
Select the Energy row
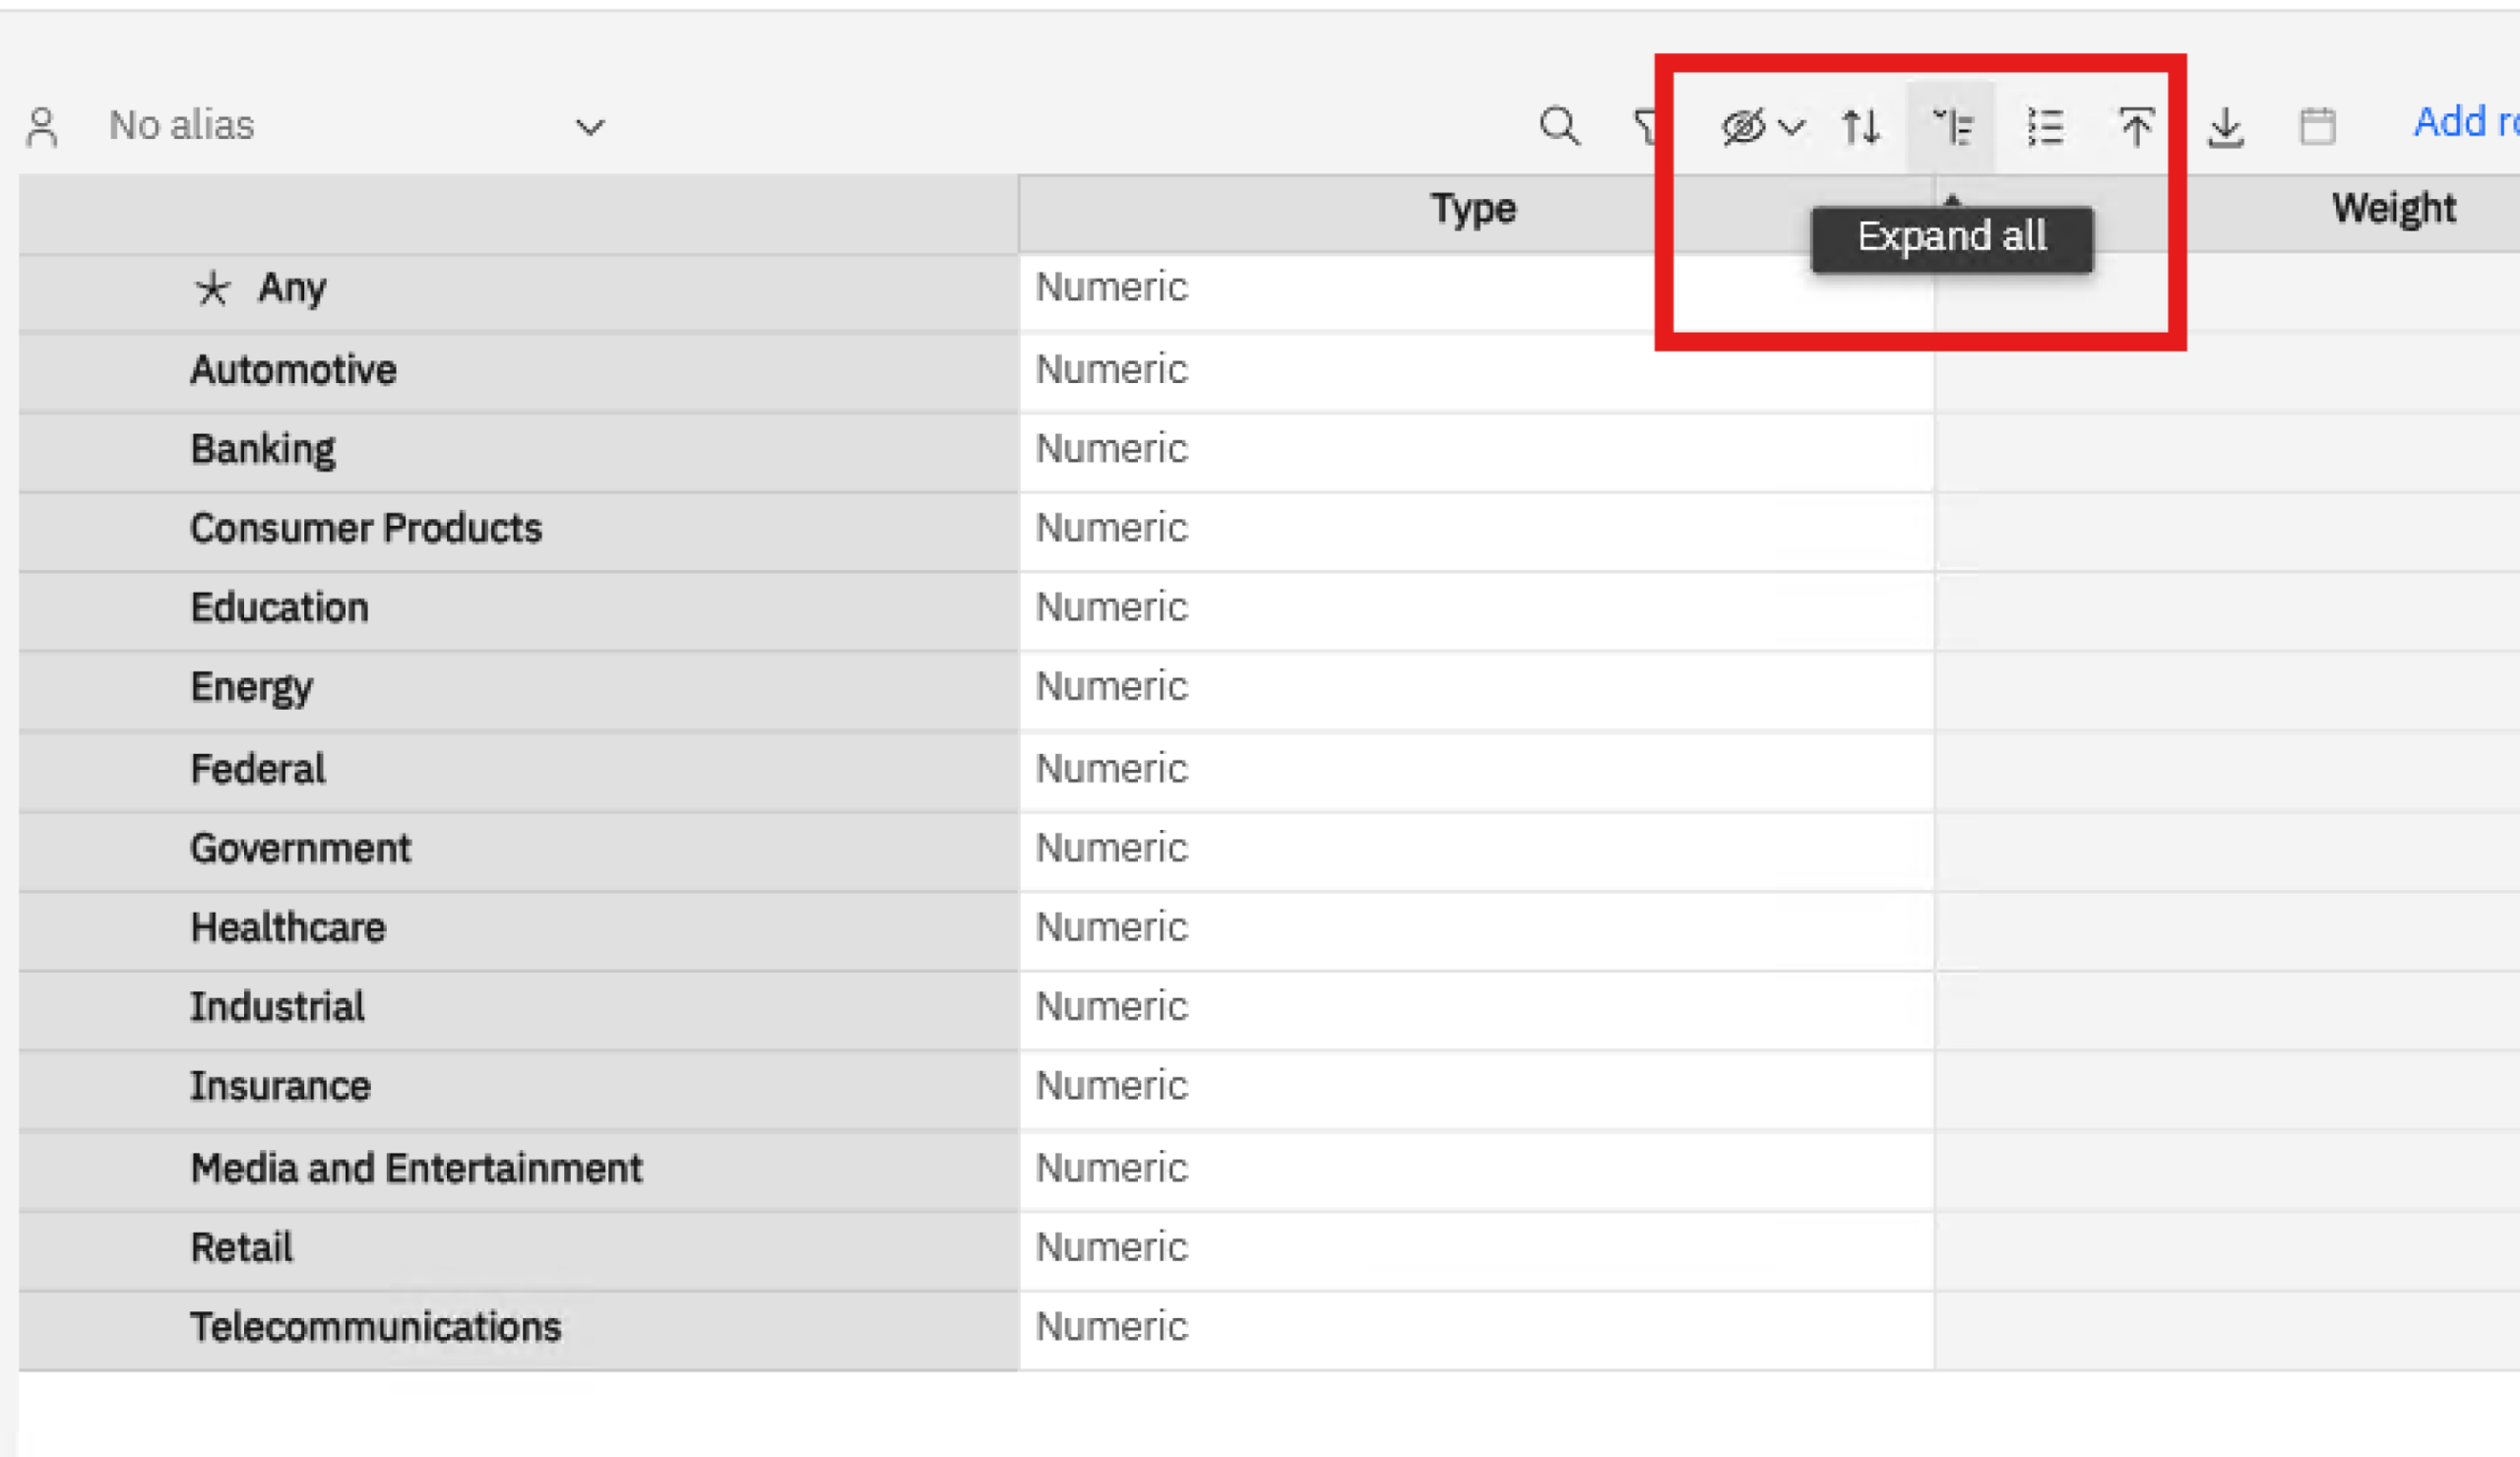(519, 689)
